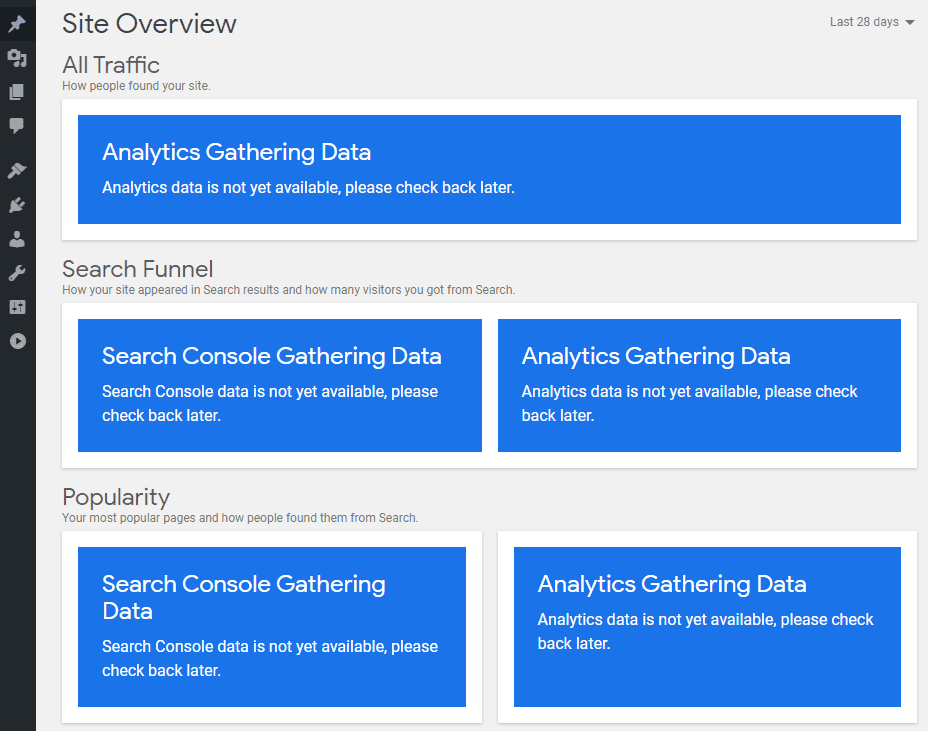This screenshot has height=731, width=928.
Task: Click Search Console Gathering Data card under Popularity
Action: pyautogui.click(x=271, y=626)
